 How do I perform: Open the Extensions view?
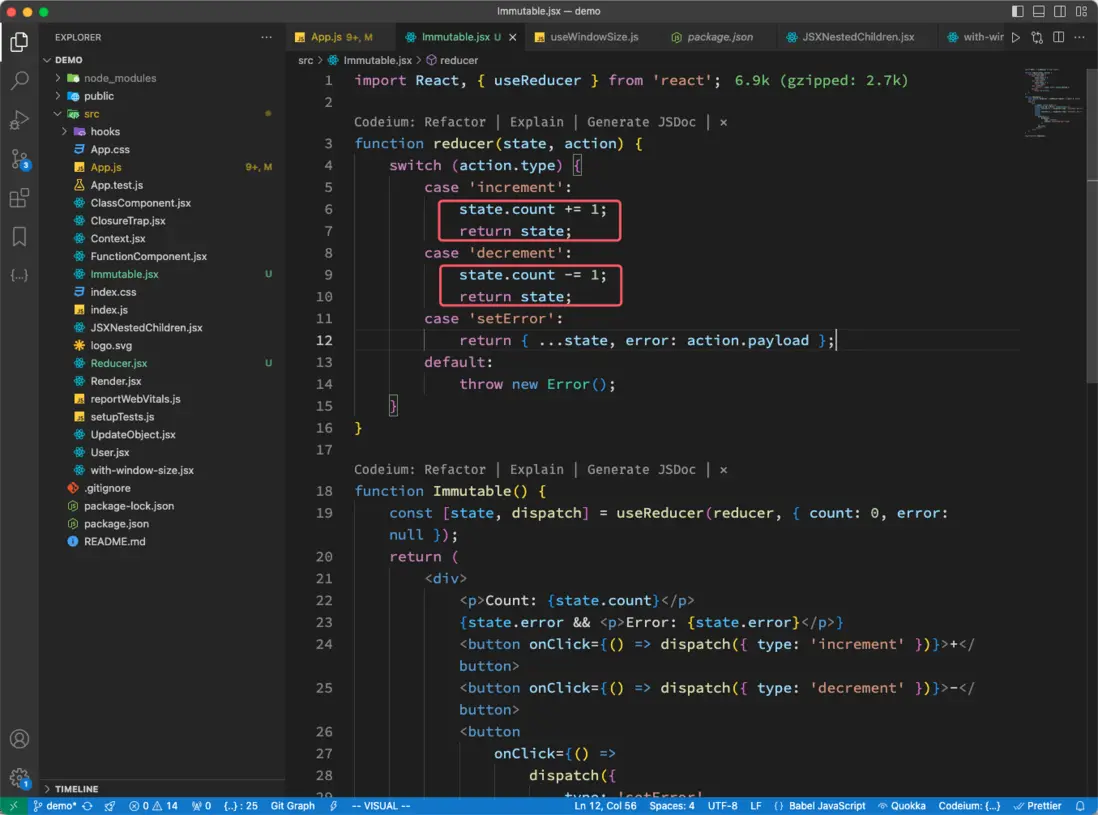(19, 198)
